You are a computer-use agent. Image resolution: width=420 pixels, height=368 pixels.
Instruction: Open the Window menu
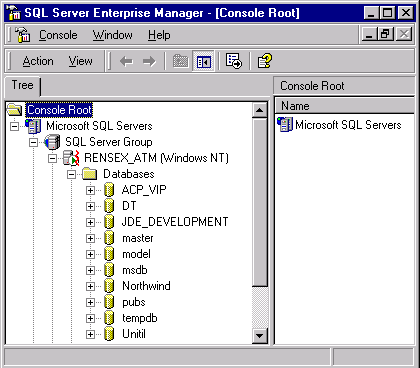tap(113, 35)
